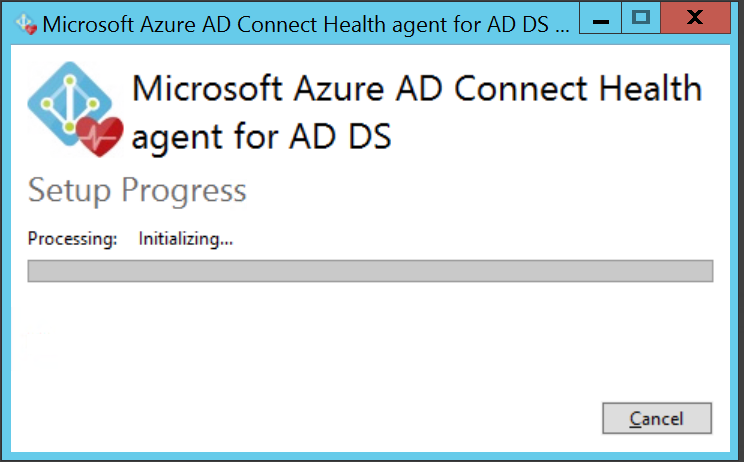Click the 'Setup Progress' heading
Viewport: 744px width, 462px height.
pos(137,190)
